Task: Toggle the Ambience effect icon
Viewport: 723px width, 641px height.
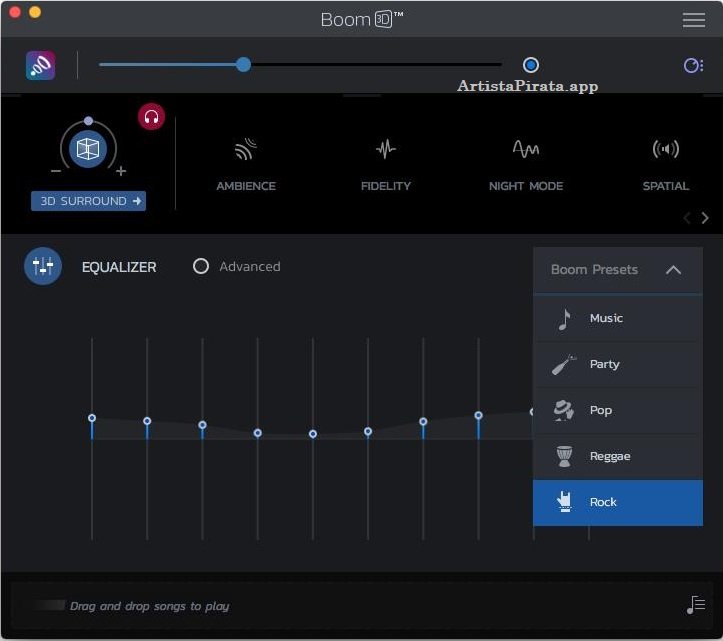Action: click(x=245, y=149)
